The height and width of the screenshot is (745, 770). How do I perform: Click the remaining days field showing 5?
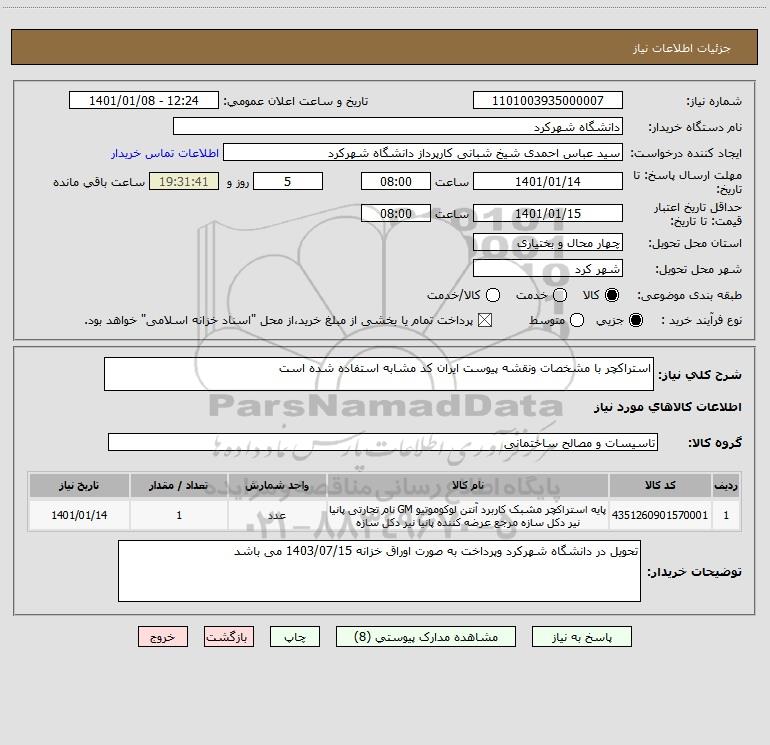pyautogui.click(x=288, y=181)
